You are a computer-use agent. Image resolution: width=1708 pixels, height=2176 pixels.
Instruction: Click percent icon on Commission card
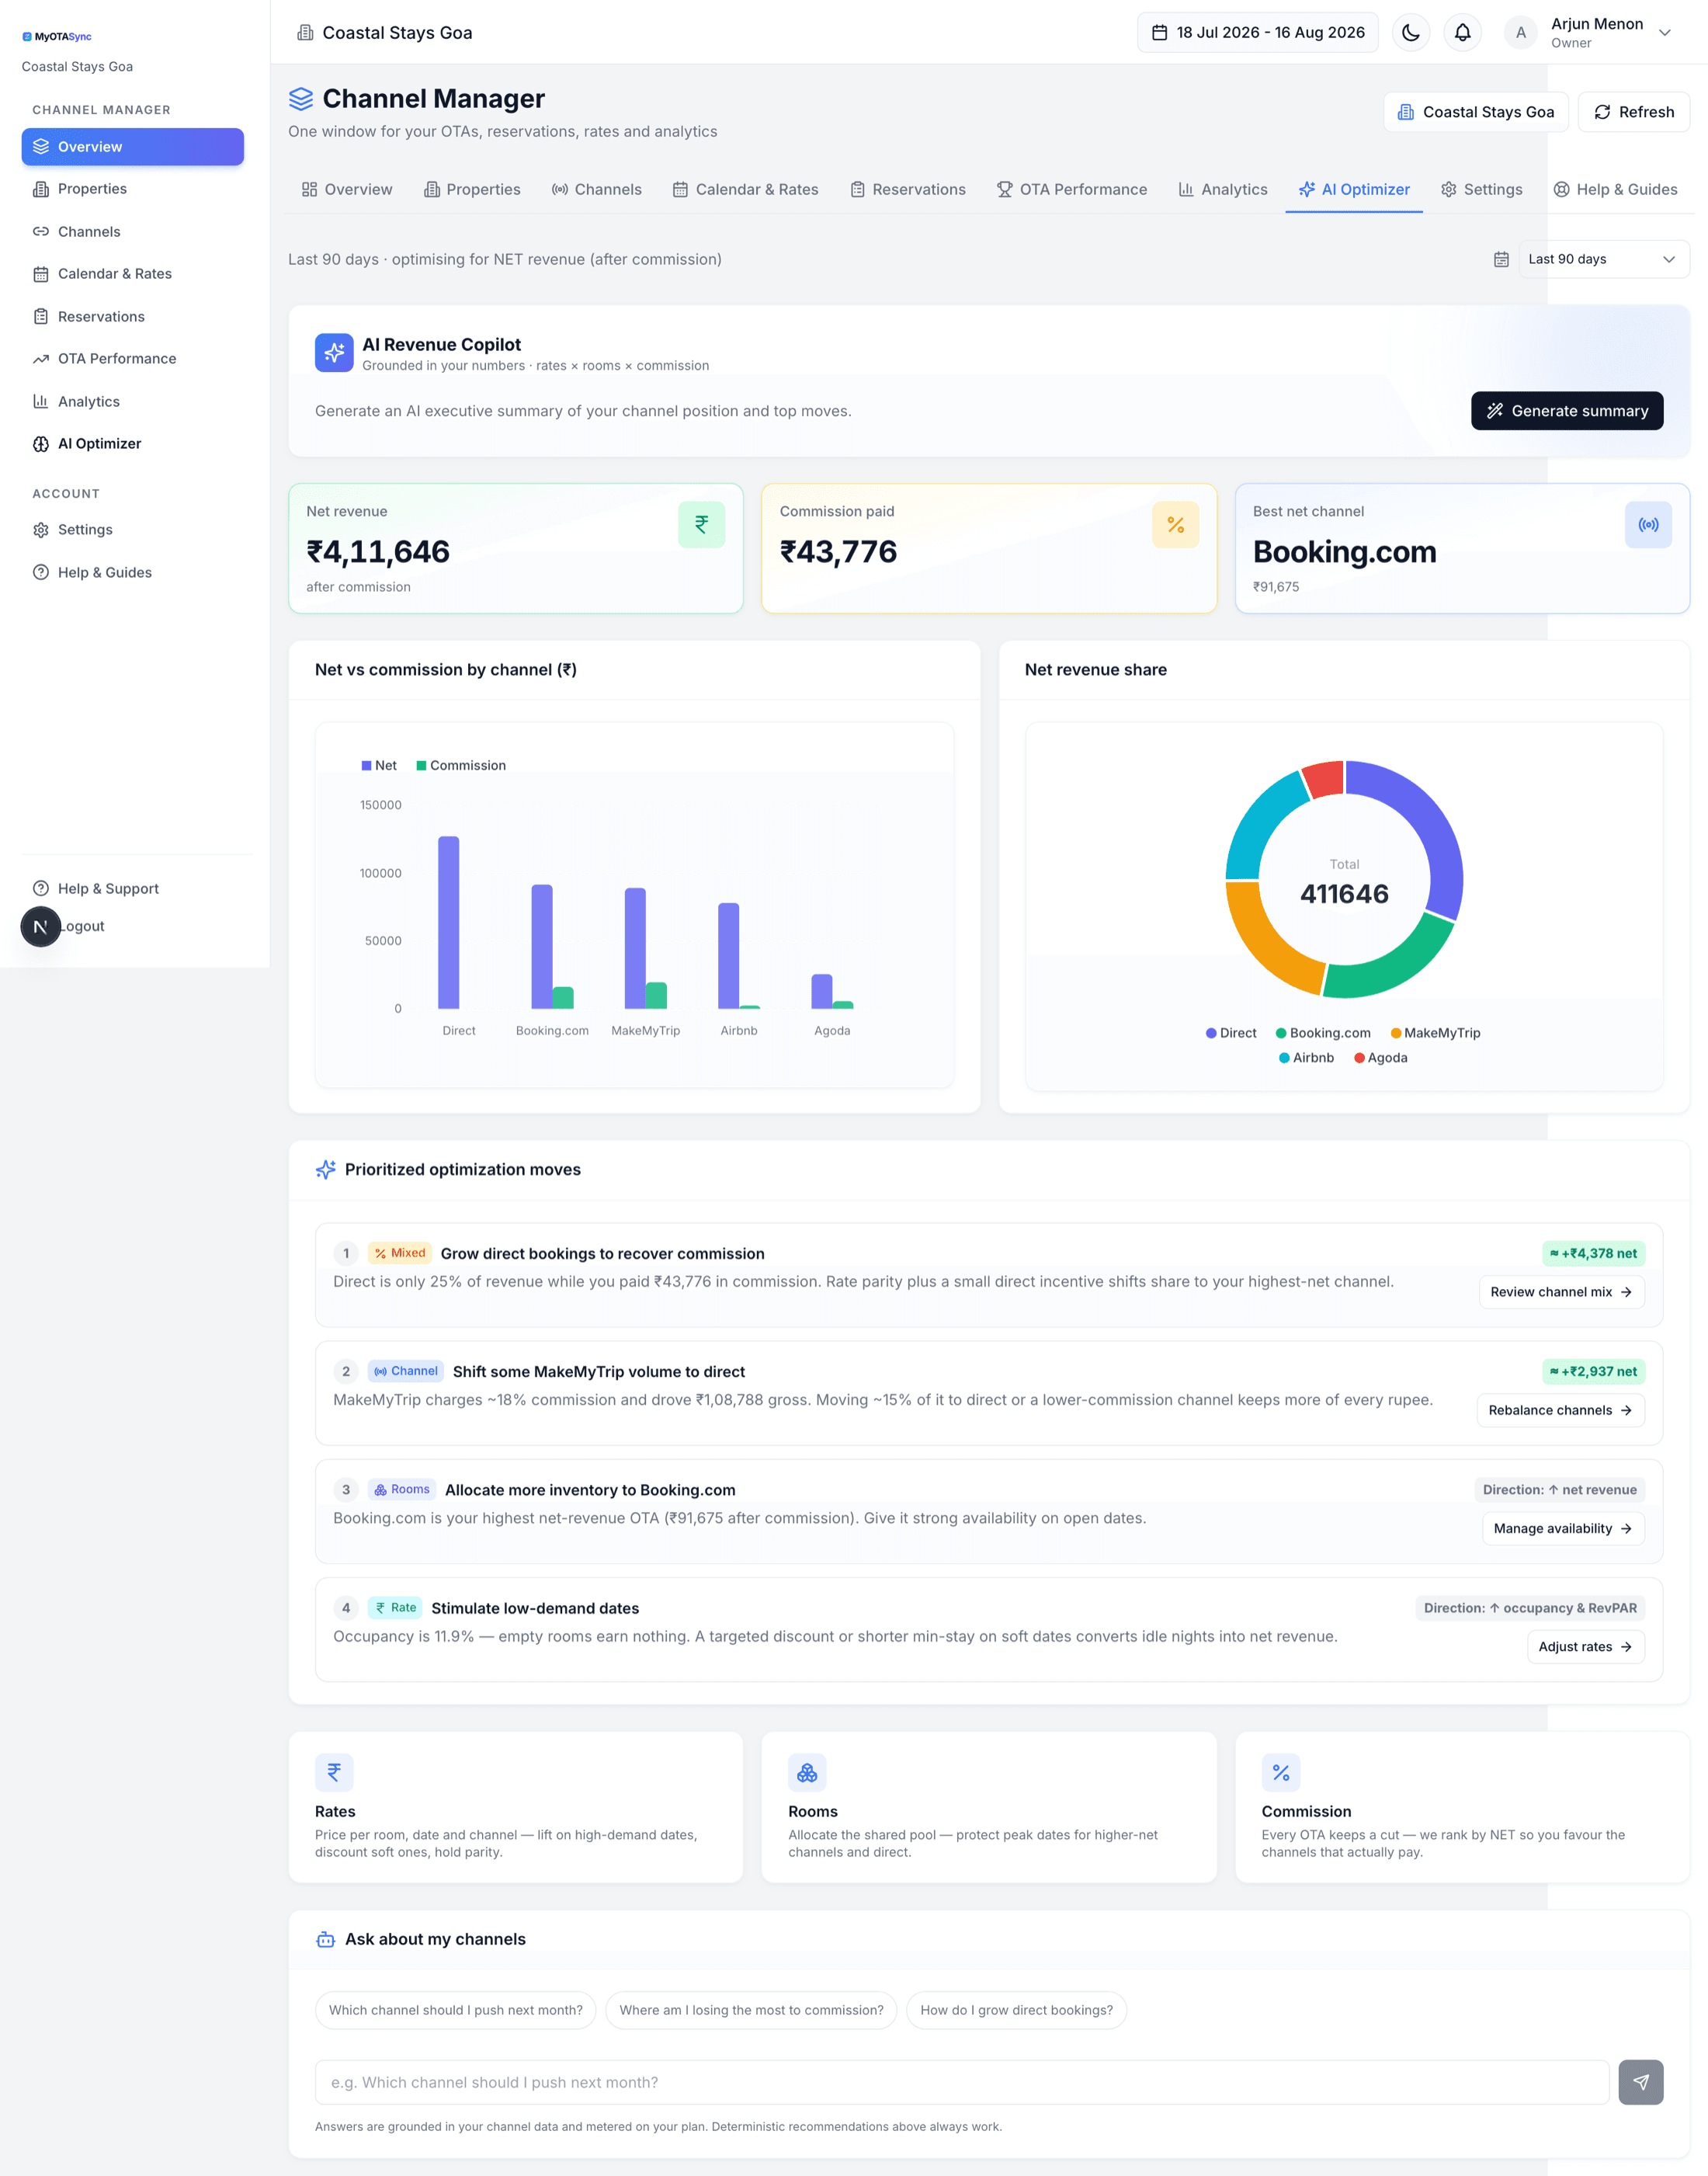tap(1281, 1772)
